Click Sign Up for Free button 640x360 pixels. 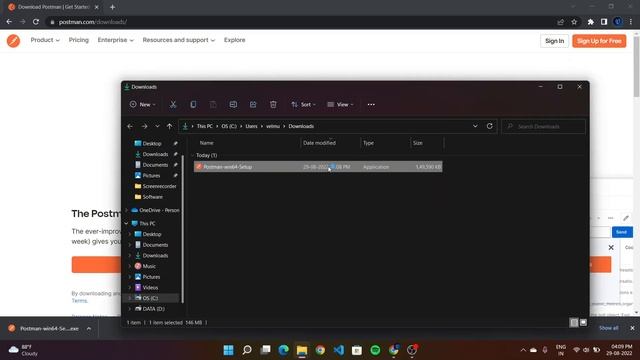(x=599, y=41)
